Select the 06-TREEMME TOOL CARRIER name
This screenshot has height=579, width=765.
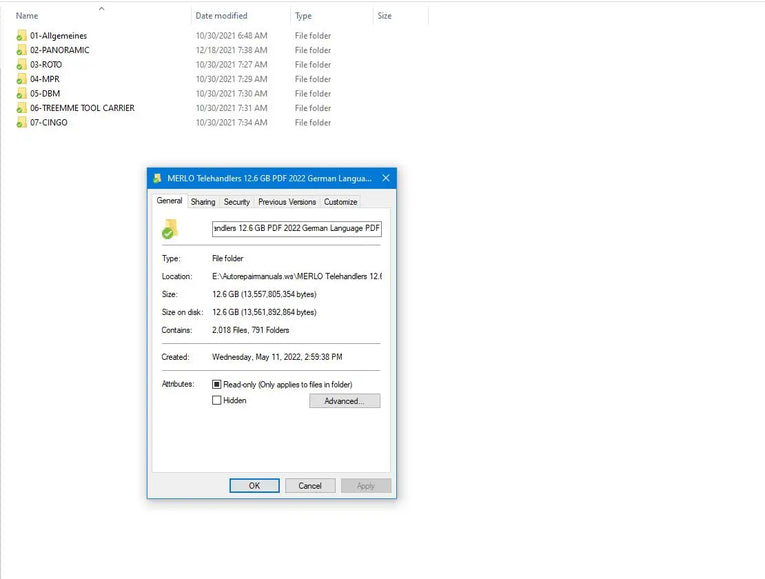(82, 108)
